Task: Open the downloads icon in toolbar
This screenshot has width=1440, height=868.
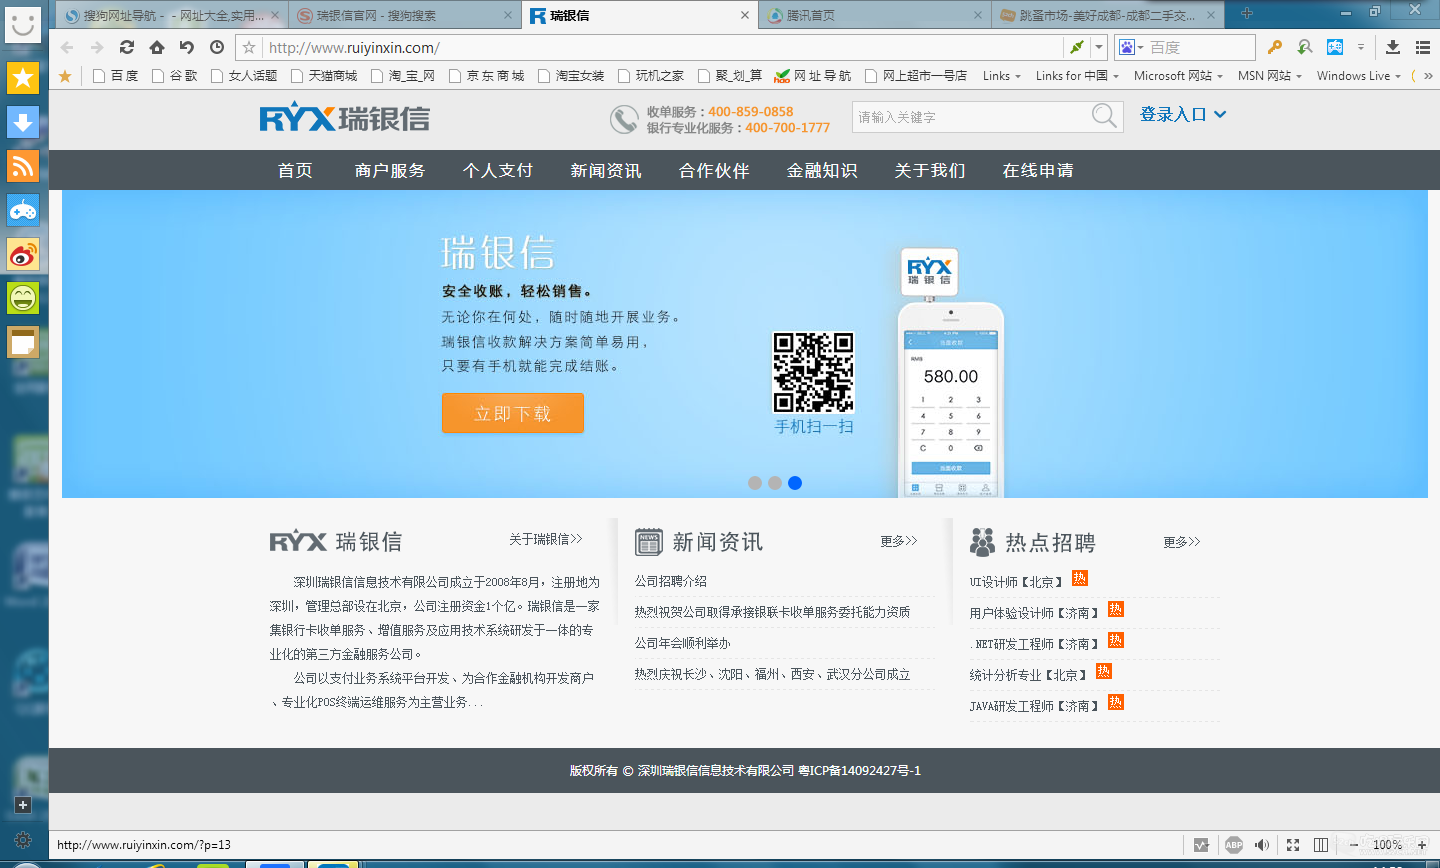Action: 1393,47
